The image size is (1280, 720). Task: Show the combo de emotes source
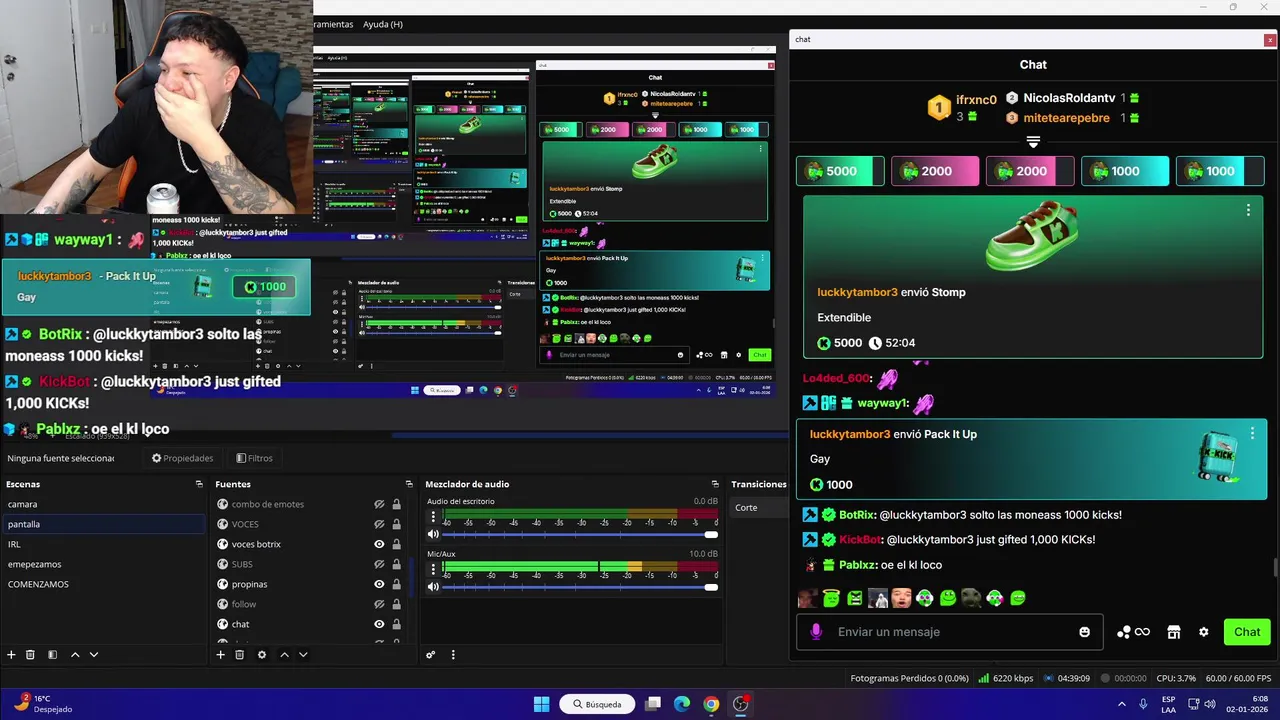click(x=379, y=504)
